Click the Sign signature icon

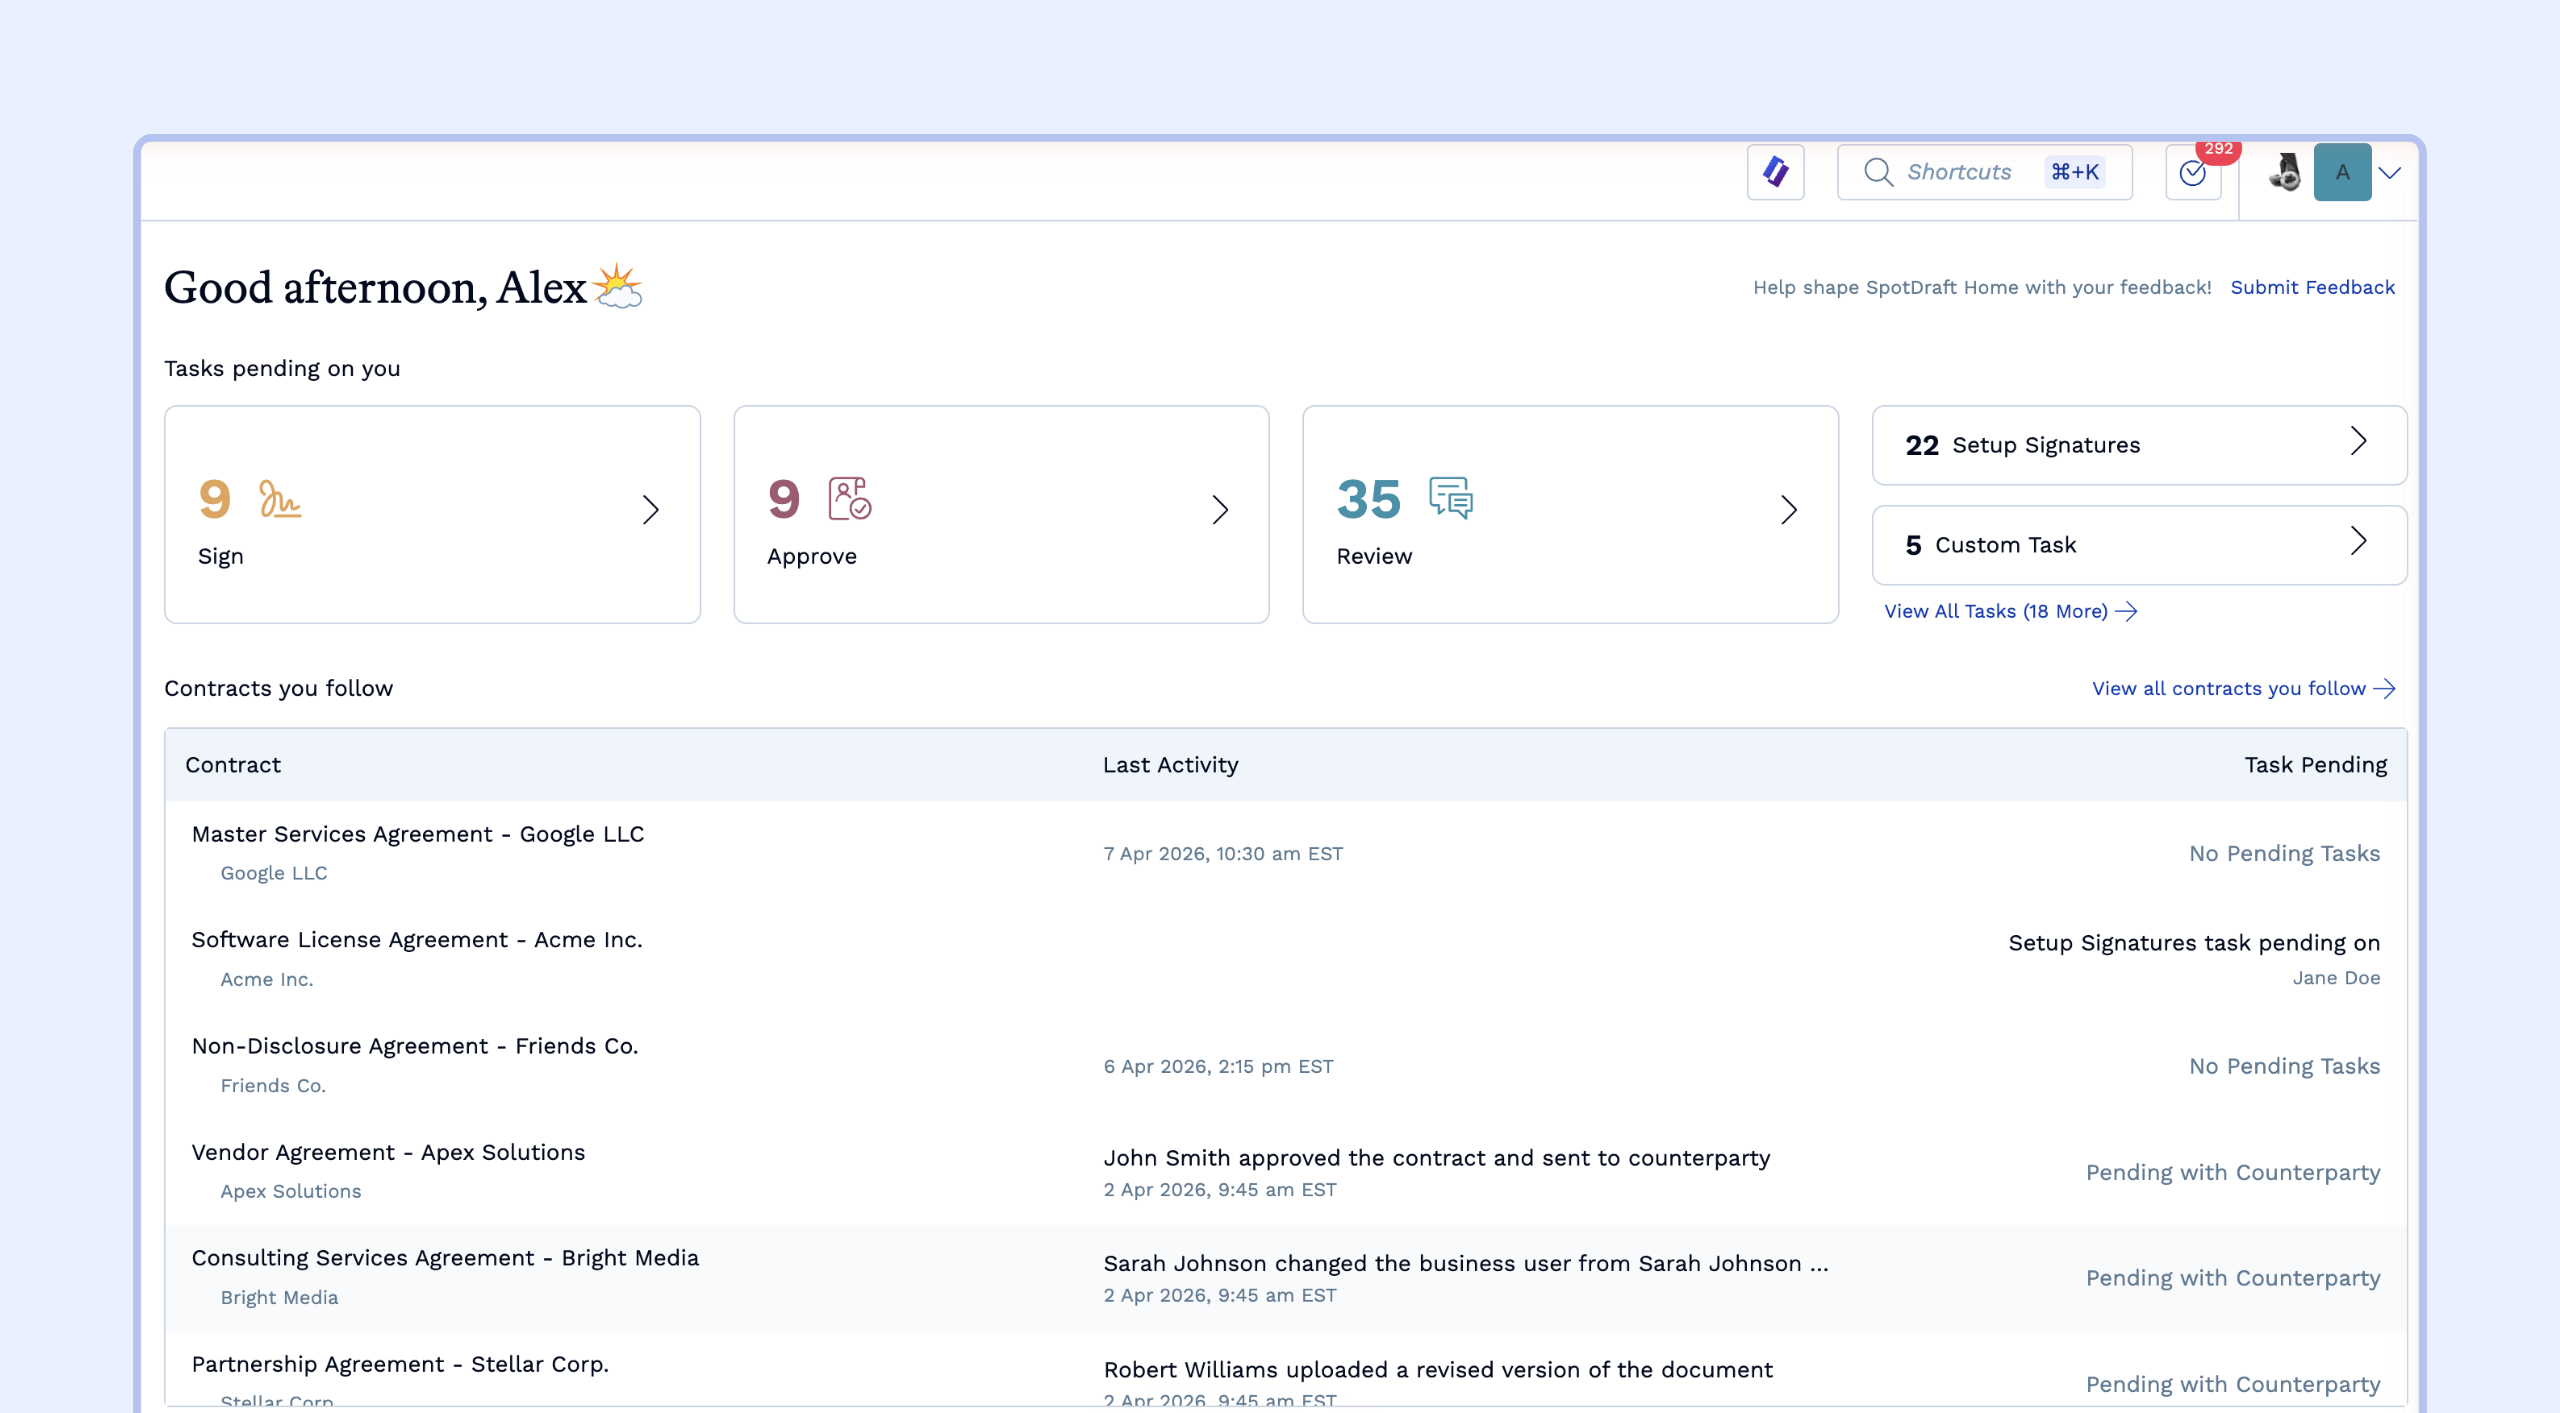(x=279, y=499)
